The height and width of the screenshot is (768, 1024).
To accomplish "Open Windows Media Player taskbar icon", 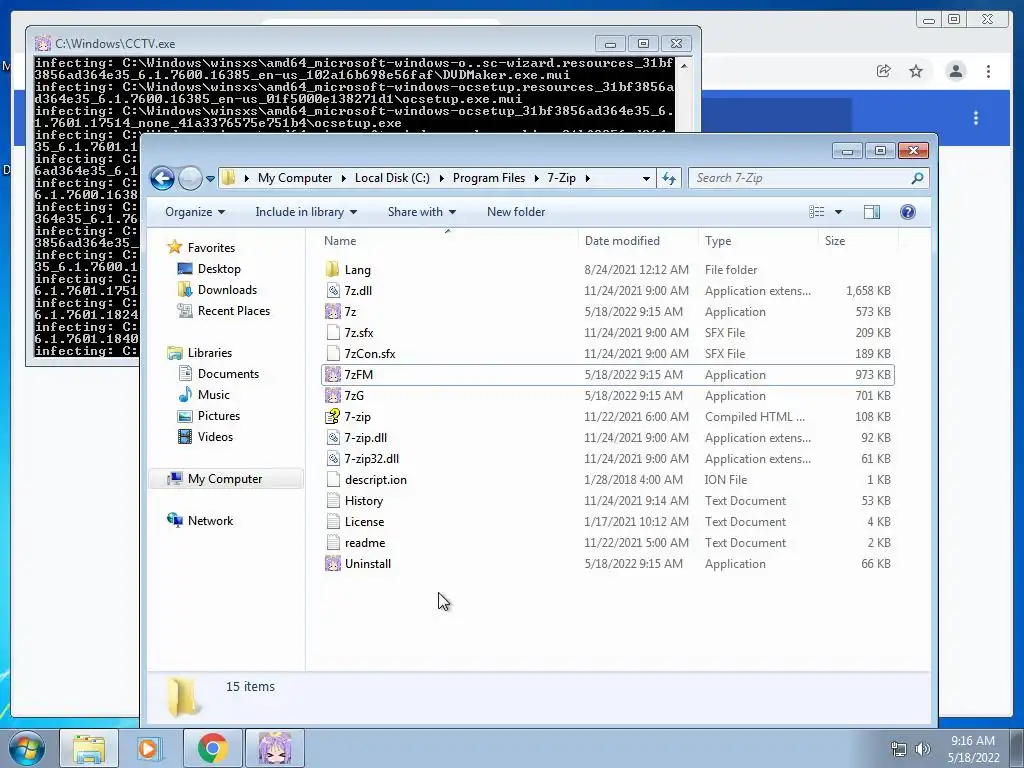I will pyautogui.click(x=149, y=748).
